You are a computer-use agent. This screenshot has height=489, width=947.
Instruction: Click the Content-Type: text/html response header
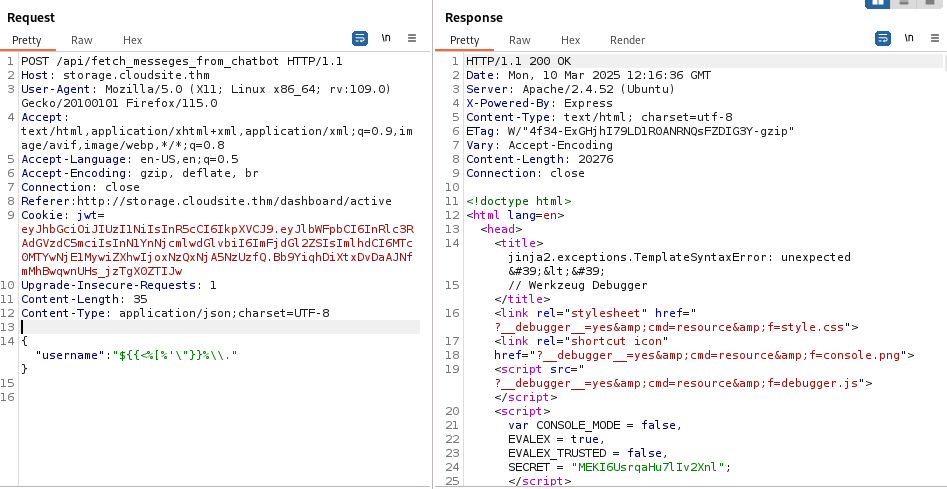(x=599, y=117)
